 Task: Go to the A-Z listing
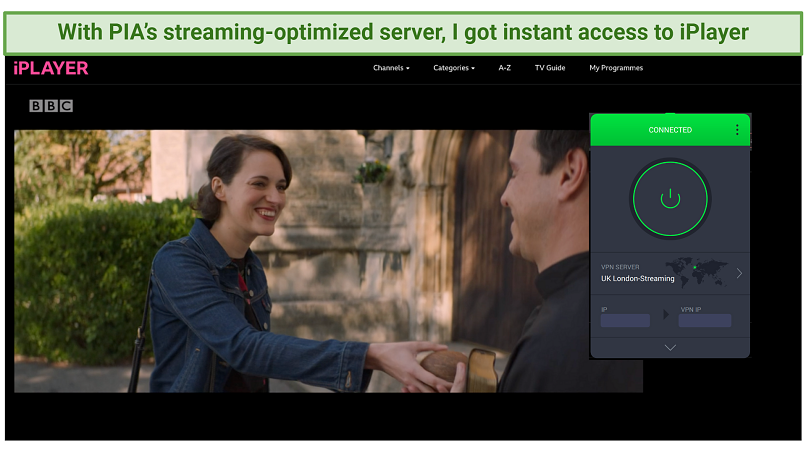coord(505,68)
